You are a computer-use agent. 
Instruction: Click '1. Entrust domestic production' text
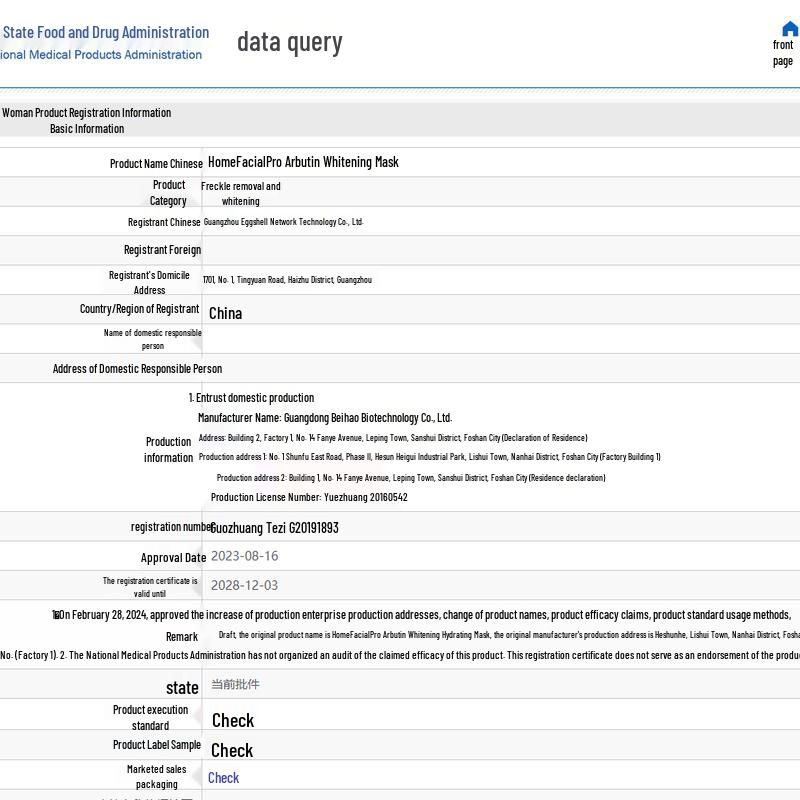coord(252,397)
